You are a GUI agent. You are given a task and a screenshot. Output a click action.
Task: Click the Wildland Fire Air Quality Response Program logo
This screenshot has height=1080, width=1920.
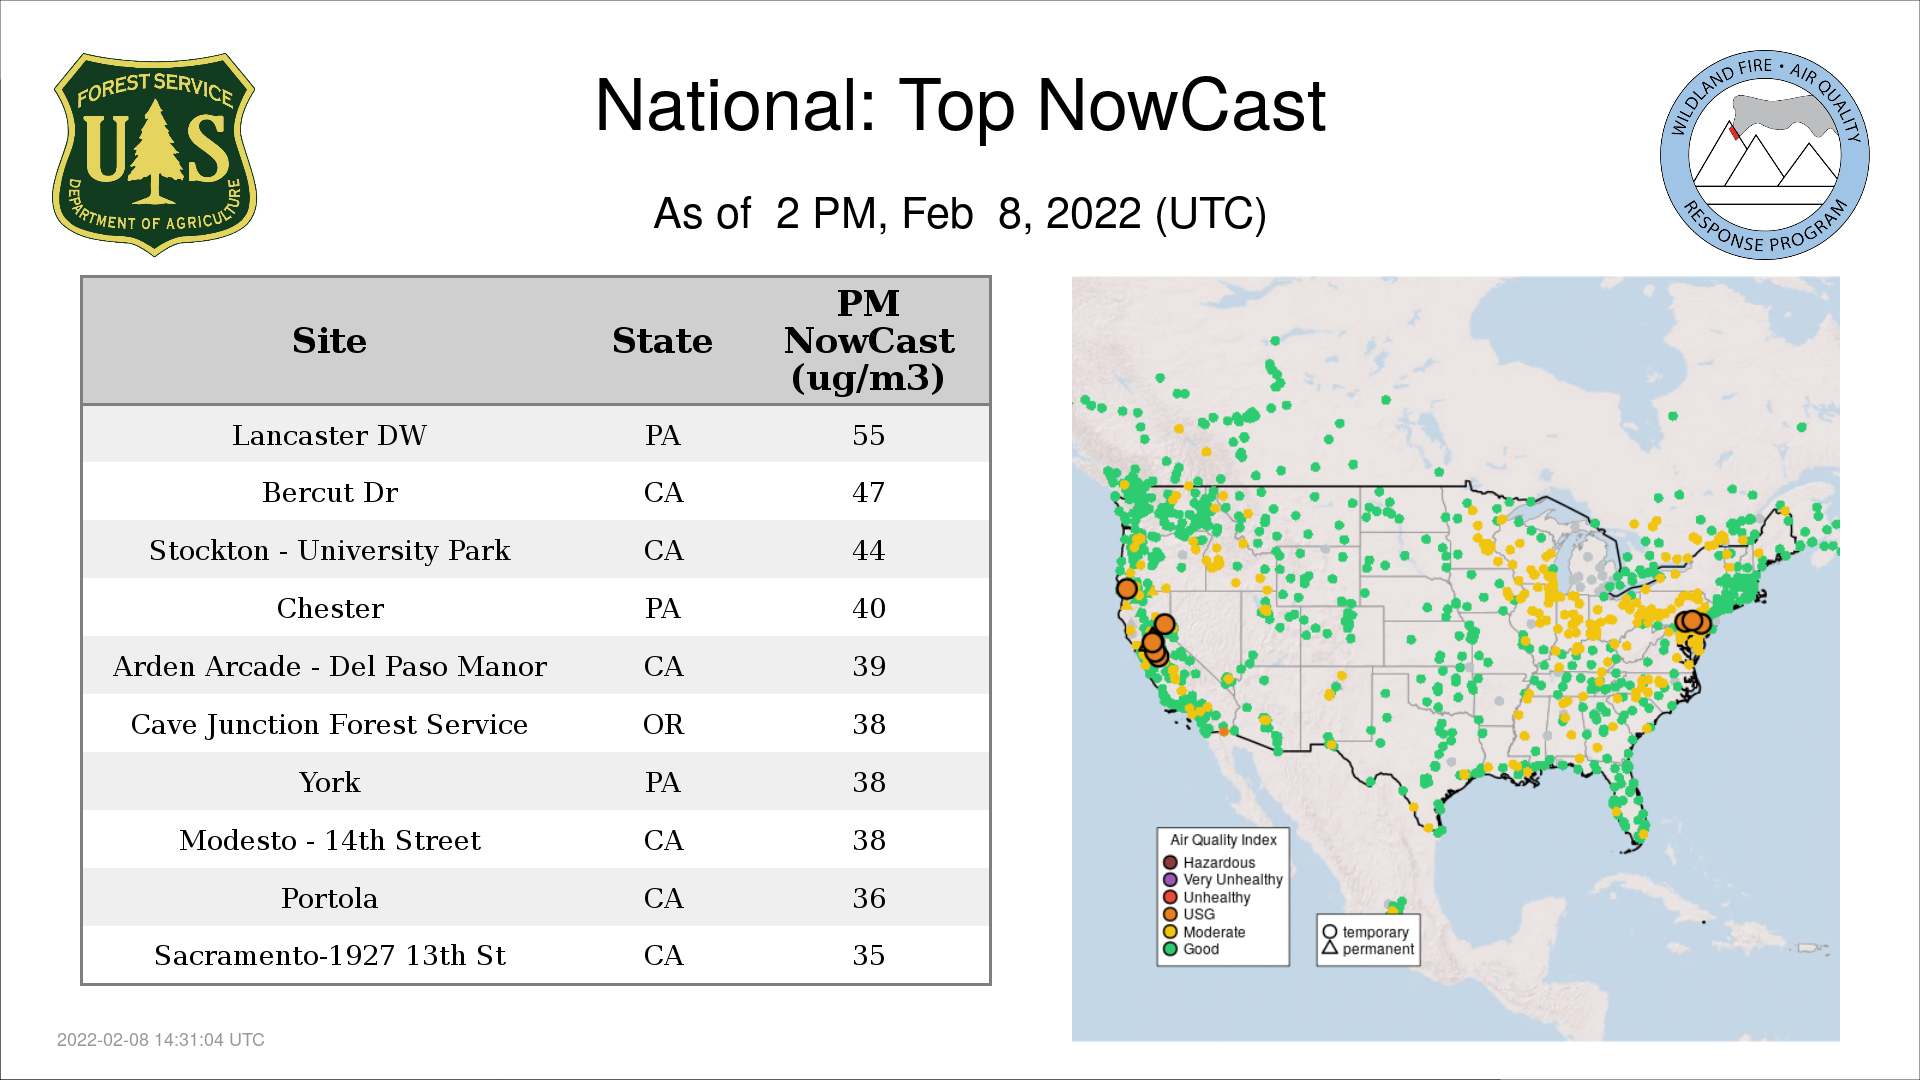coord(1764,155)
